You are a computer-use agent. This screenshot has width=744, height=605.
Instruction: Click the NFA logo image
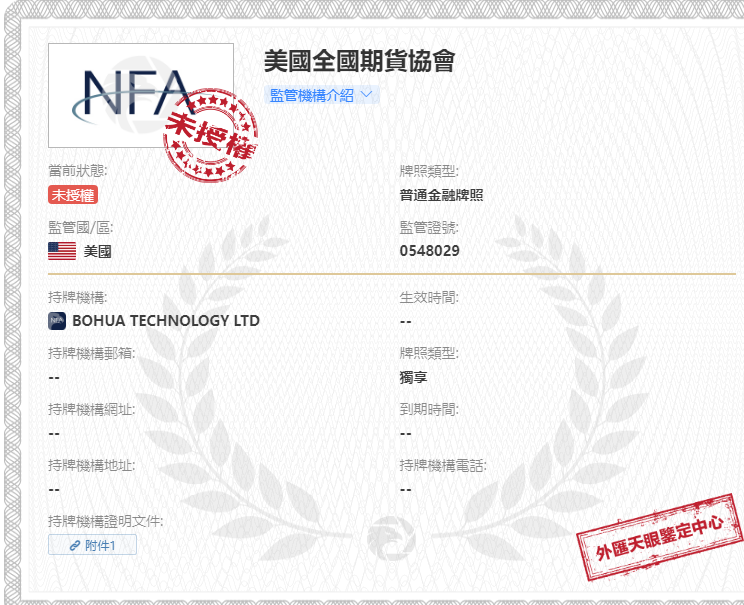pos(141,95)
